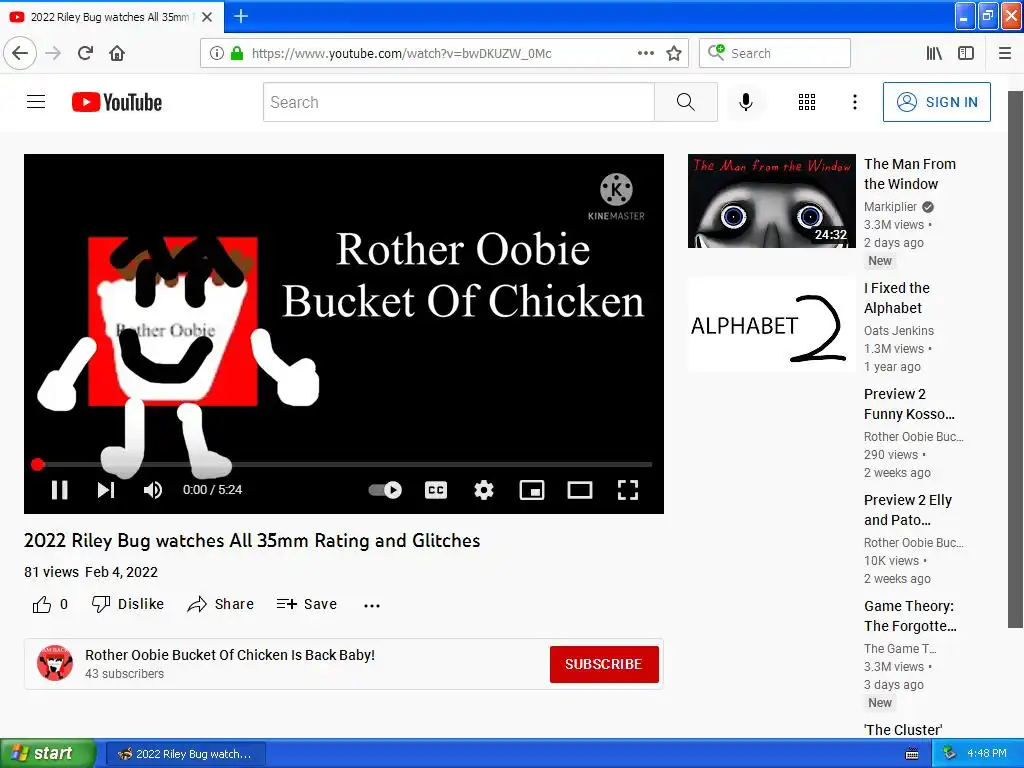Go back in browser
This screenshot has width=1024, height=768.
click(x=20, y=53)
